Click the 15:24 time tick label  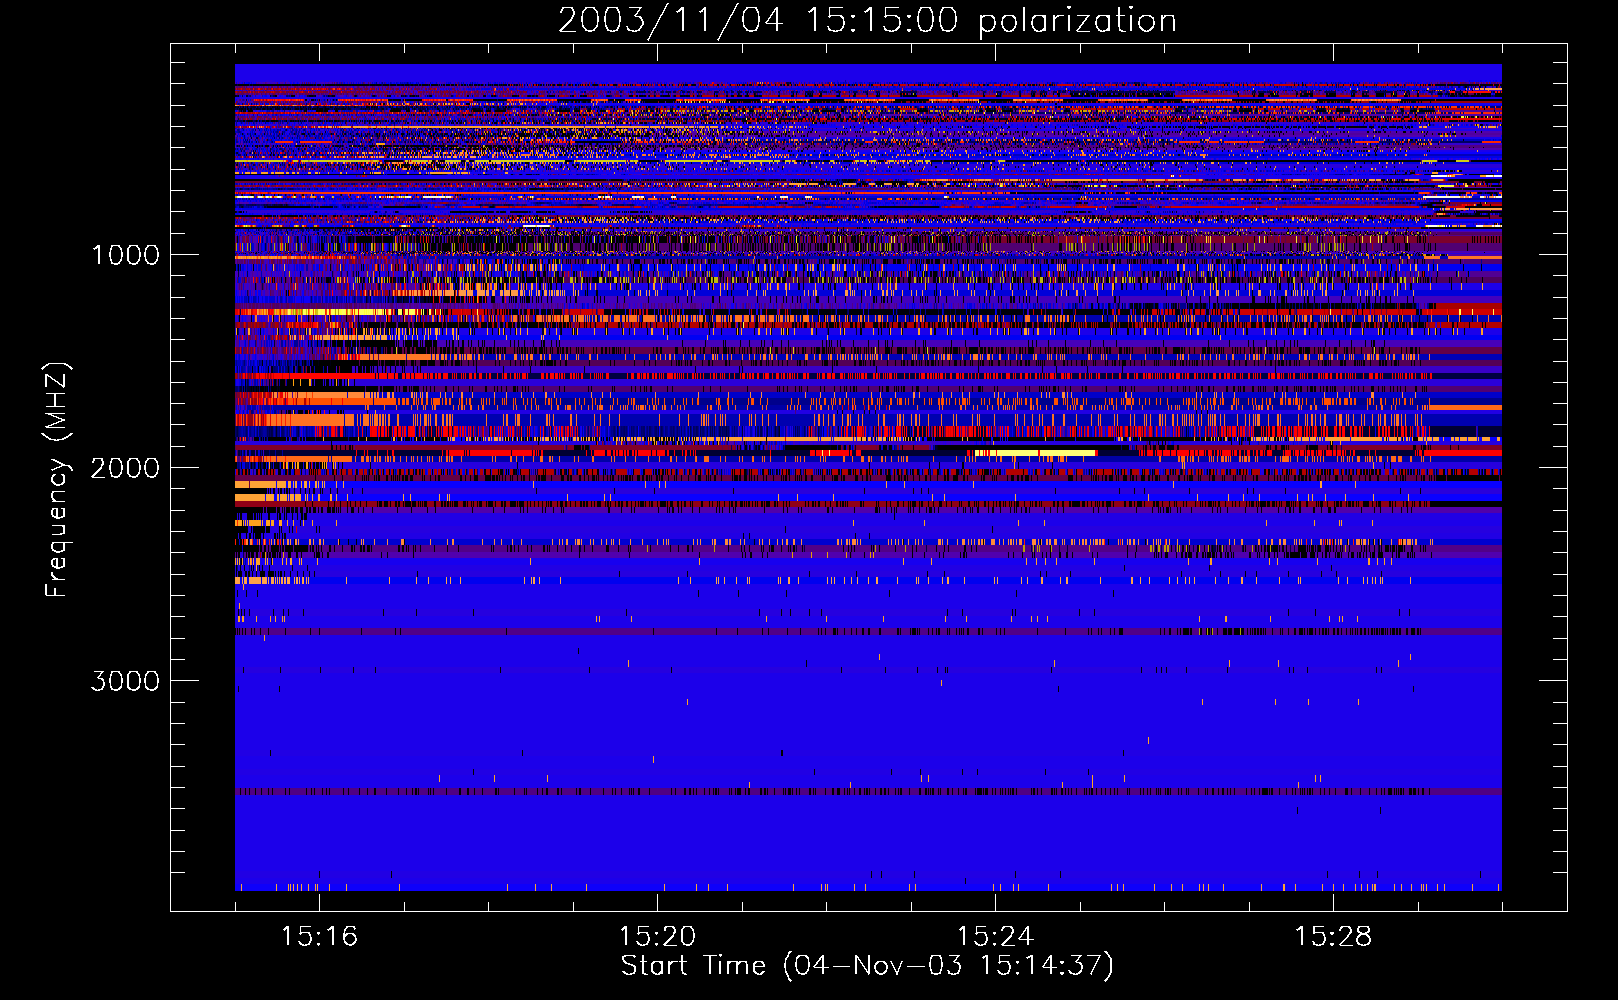[x=995, y=937]
